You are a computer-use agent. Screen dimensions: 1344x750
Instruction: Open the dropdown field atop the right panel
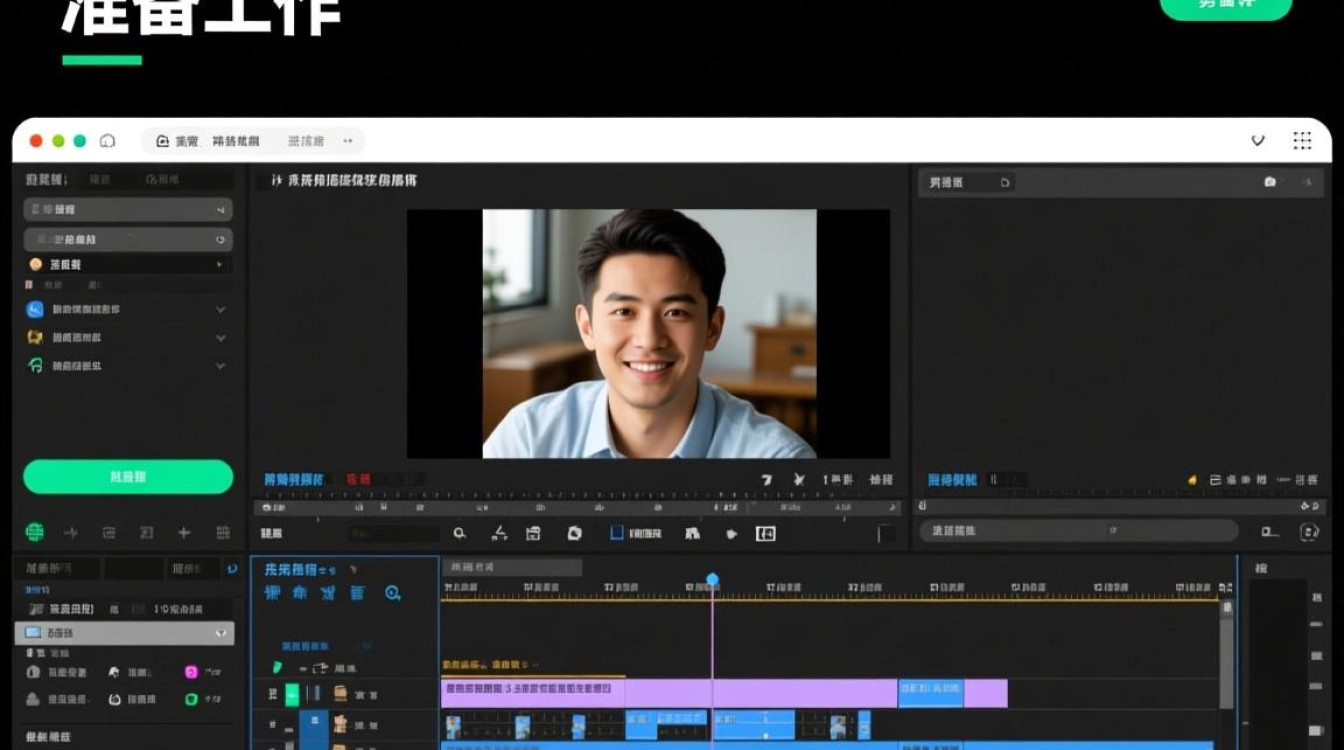[x=969, y=183]
